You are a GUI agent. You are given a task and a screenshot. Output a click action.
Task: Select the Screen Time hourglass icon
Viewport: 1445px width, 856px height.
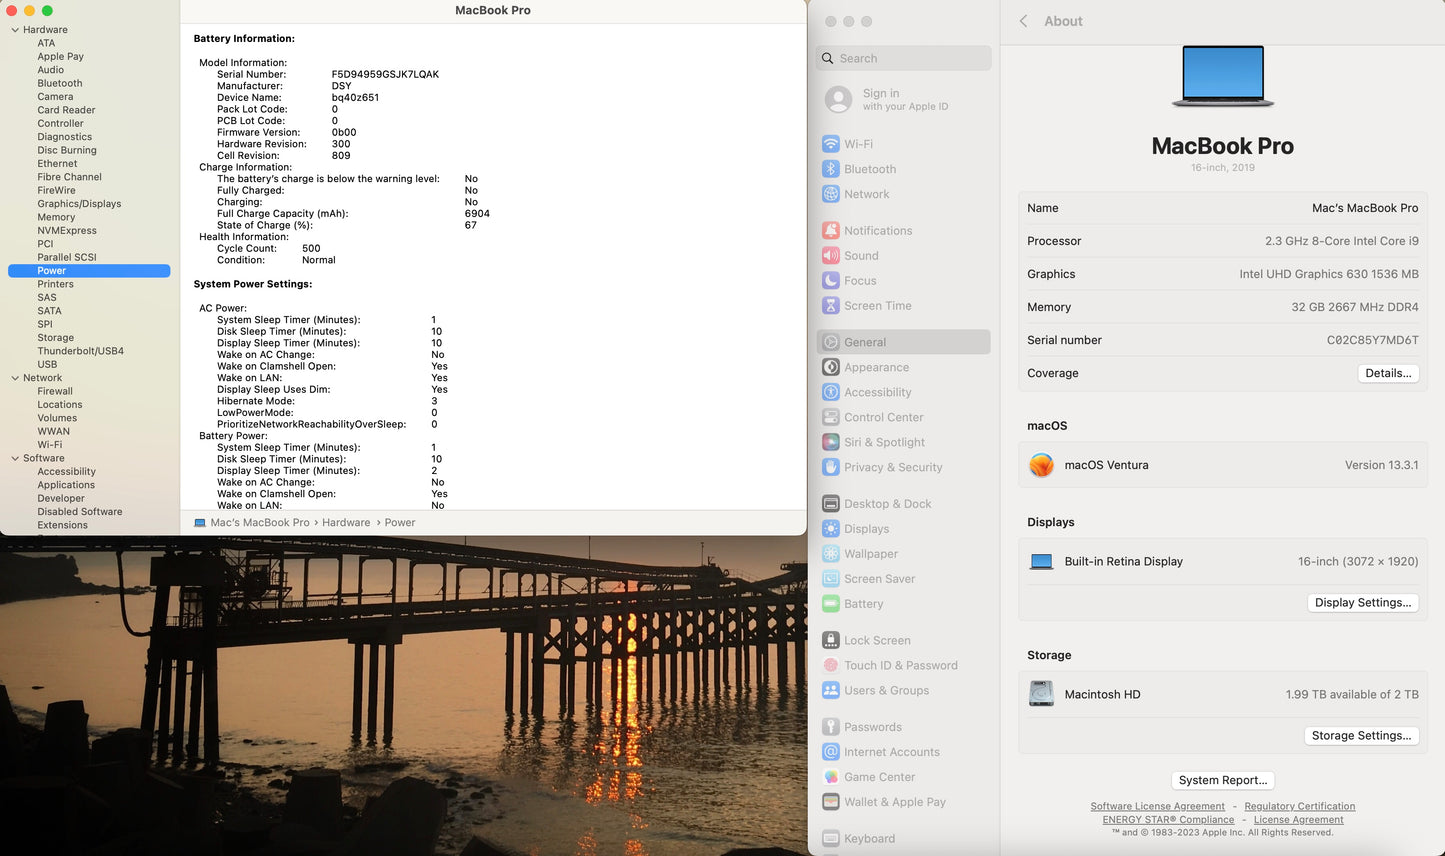tap(830, 306)
